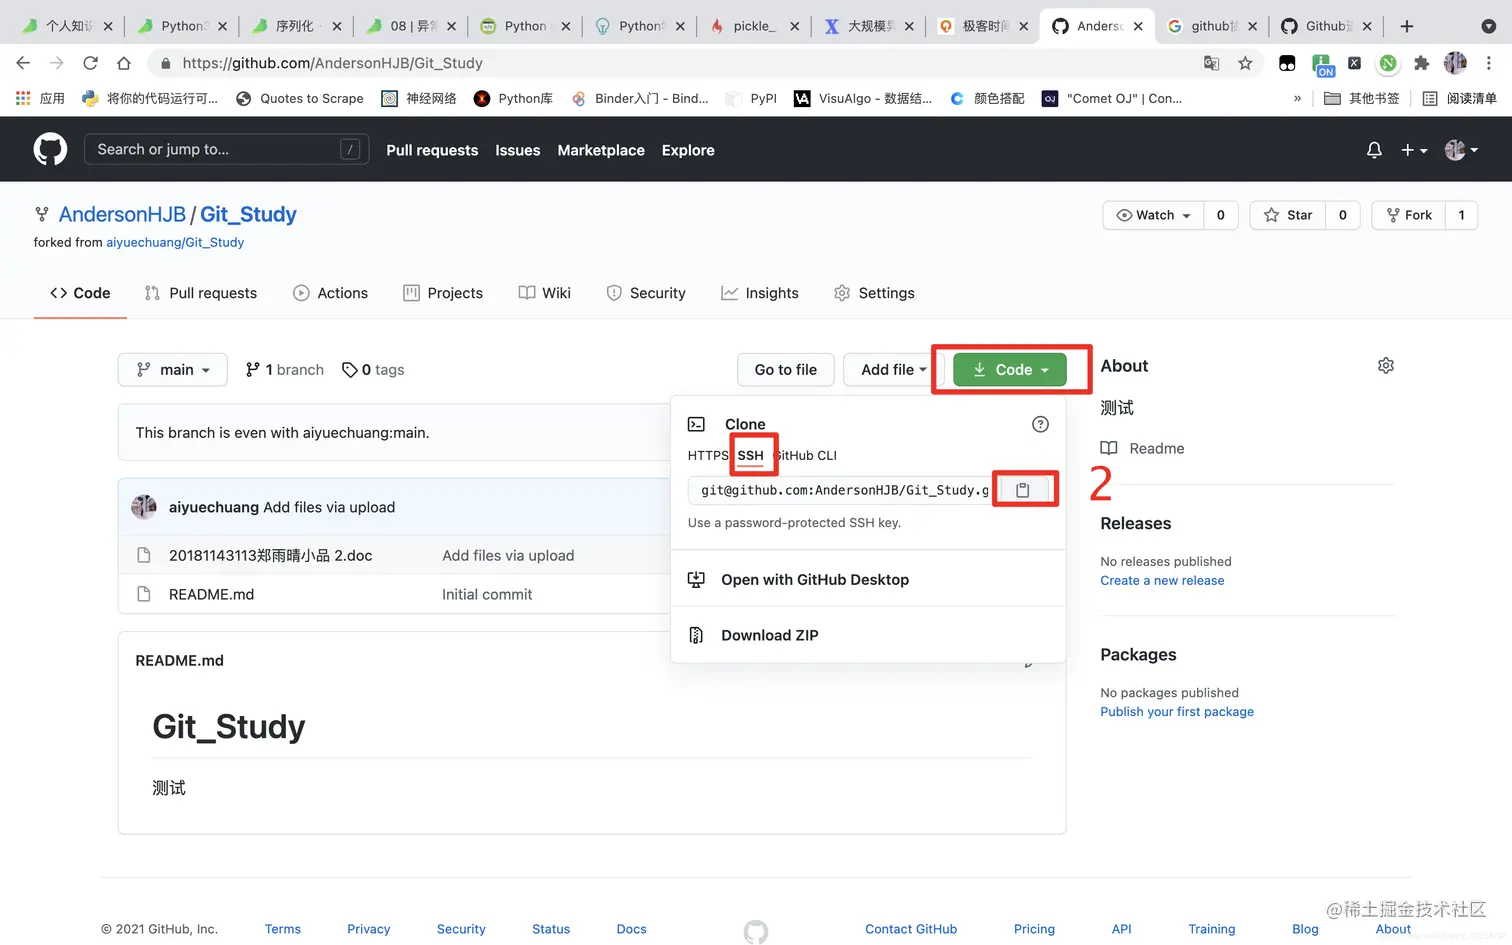This screenshot has height=945, width=1512.
Task: Fork the repository with the Fork button
Action: pos(1409,215)
